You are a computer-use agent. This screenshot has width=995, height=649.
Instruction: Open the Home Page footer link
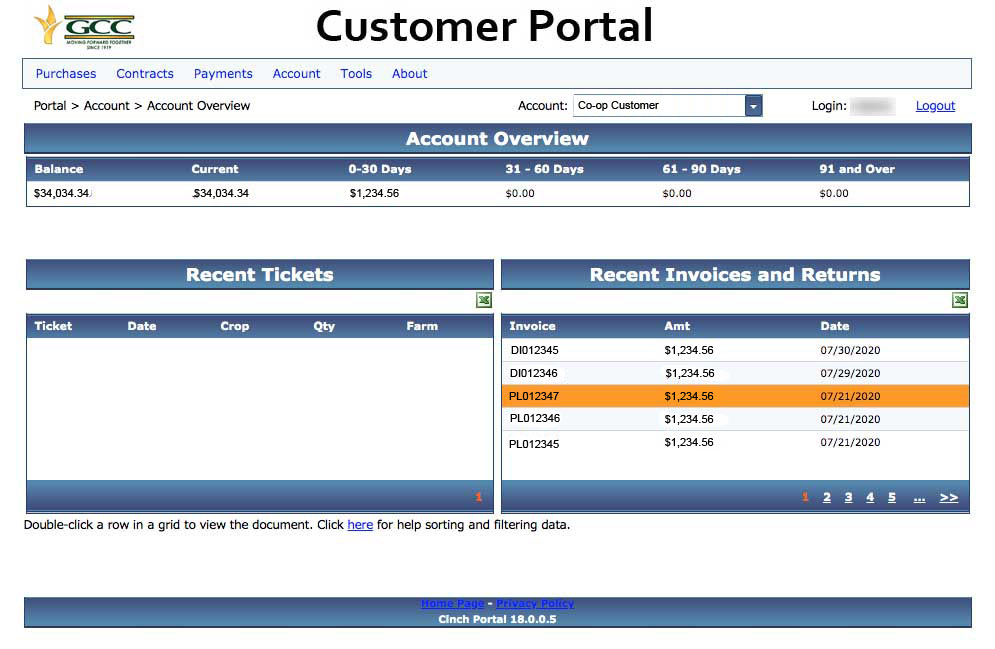pyautogui.click(x=452, y=604)
